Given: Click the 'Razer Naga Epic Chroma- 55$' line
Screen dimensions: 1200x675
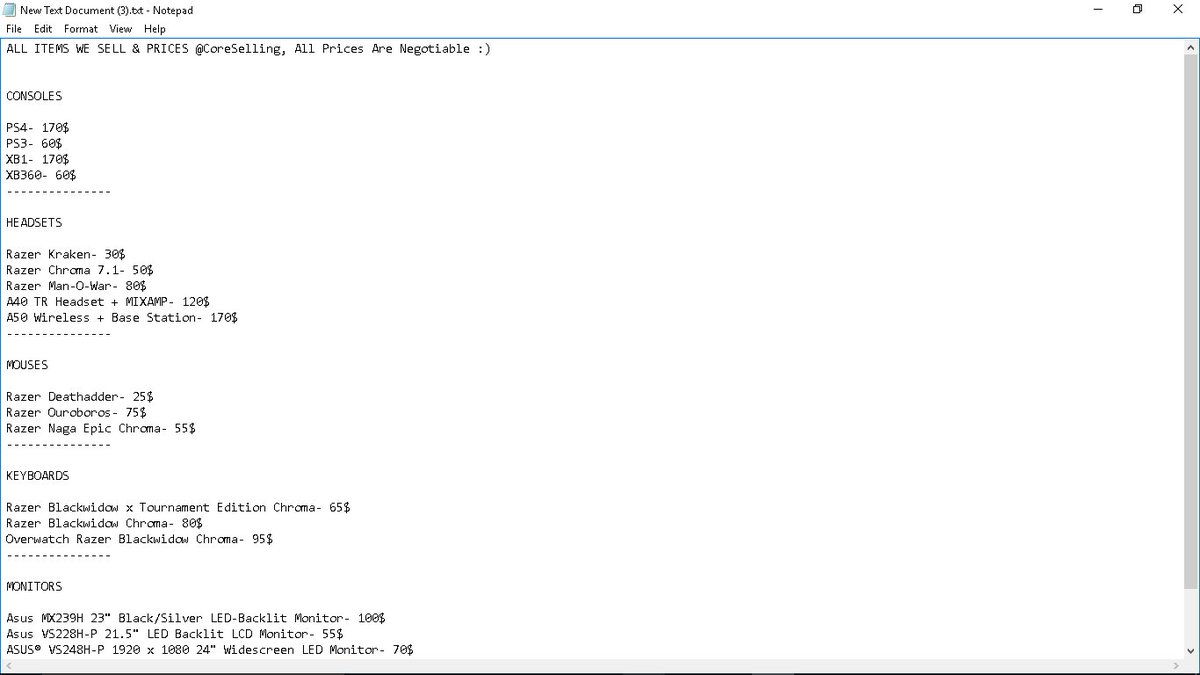Looking at the screenshot, I should pos(100,429).
